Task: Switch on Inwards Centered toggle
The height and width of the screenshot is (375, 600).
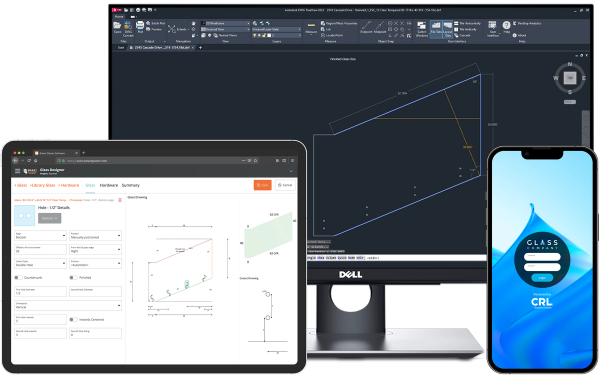Action: point(73,320)
